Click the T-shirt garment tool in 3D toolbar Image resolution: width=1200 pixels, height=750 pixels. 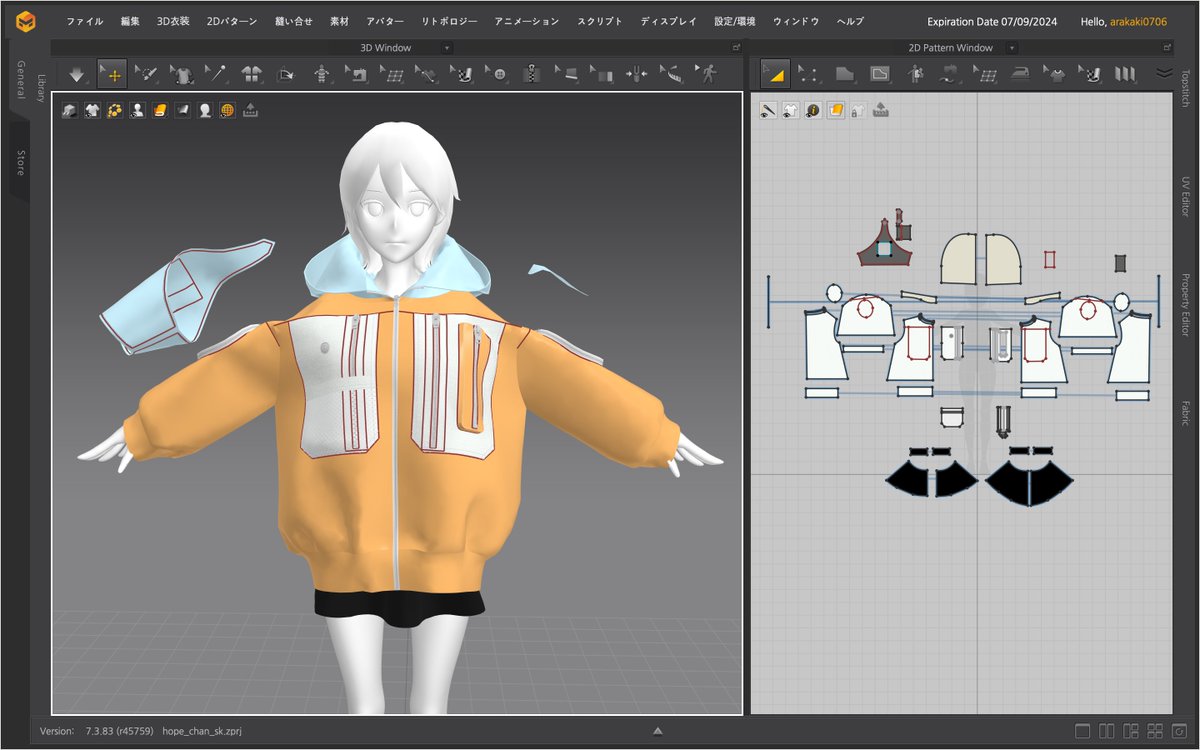pyautogui.click(x=181, y=74)
